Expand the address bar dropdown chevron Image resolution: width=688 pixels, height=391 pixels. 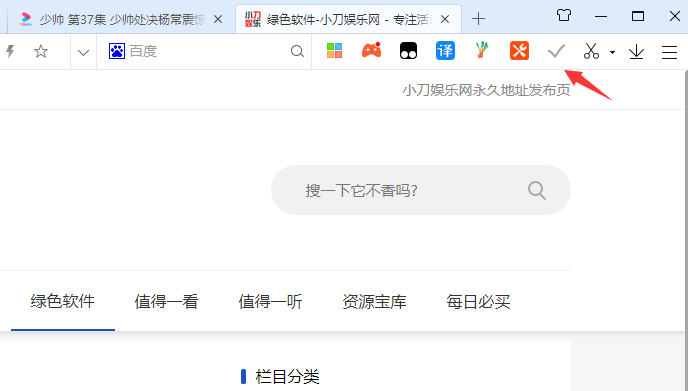(x=83, y=53)
